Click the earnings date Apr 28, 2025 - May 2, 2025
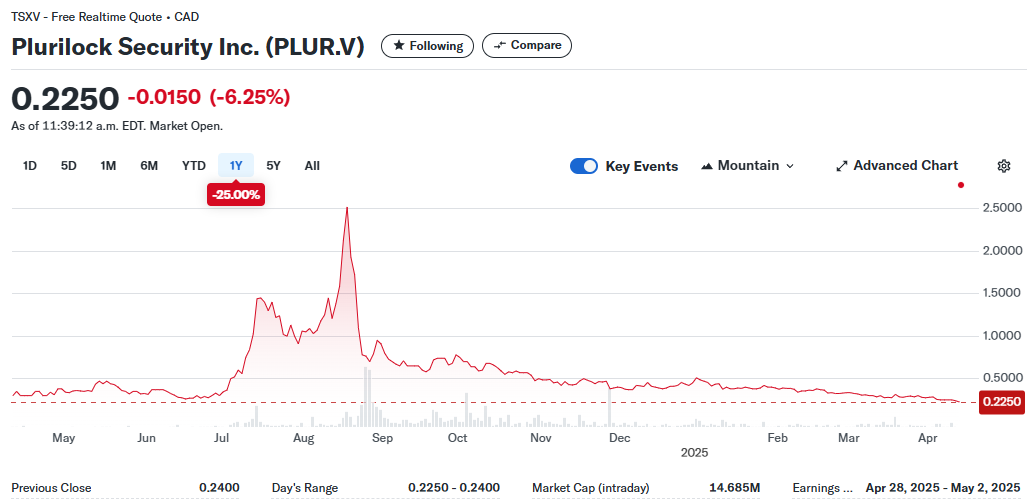The image size is (1034, 500). pyautogui.click(x=943, y=488)
